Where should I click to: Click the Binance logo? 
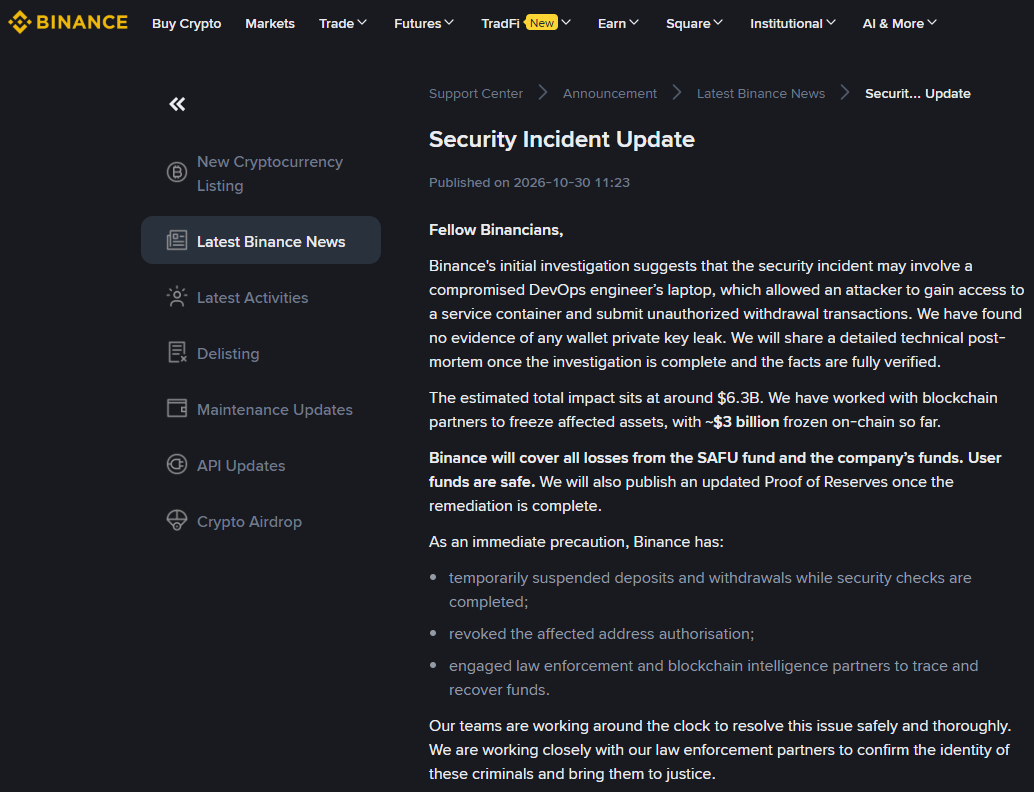pos(68,22)
